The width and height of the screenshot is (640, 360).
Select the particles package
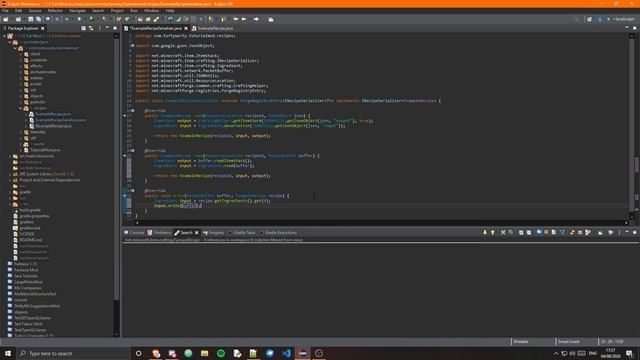coord(38,102)
